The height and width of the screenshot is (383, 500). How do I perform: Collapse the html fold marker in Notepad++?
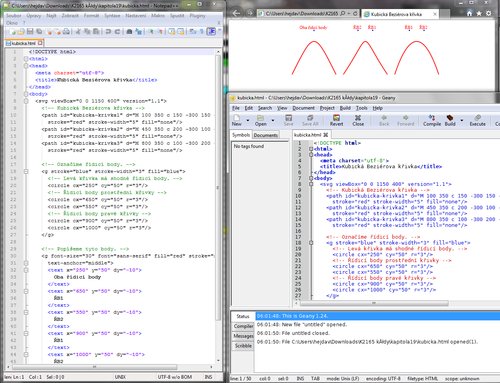(x=26, y=59)
